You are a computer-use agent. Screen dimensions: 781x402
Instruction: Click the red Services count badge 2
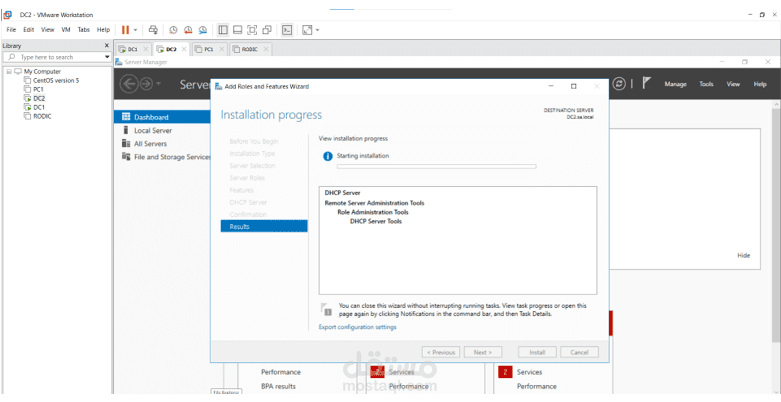pos(505,372)
